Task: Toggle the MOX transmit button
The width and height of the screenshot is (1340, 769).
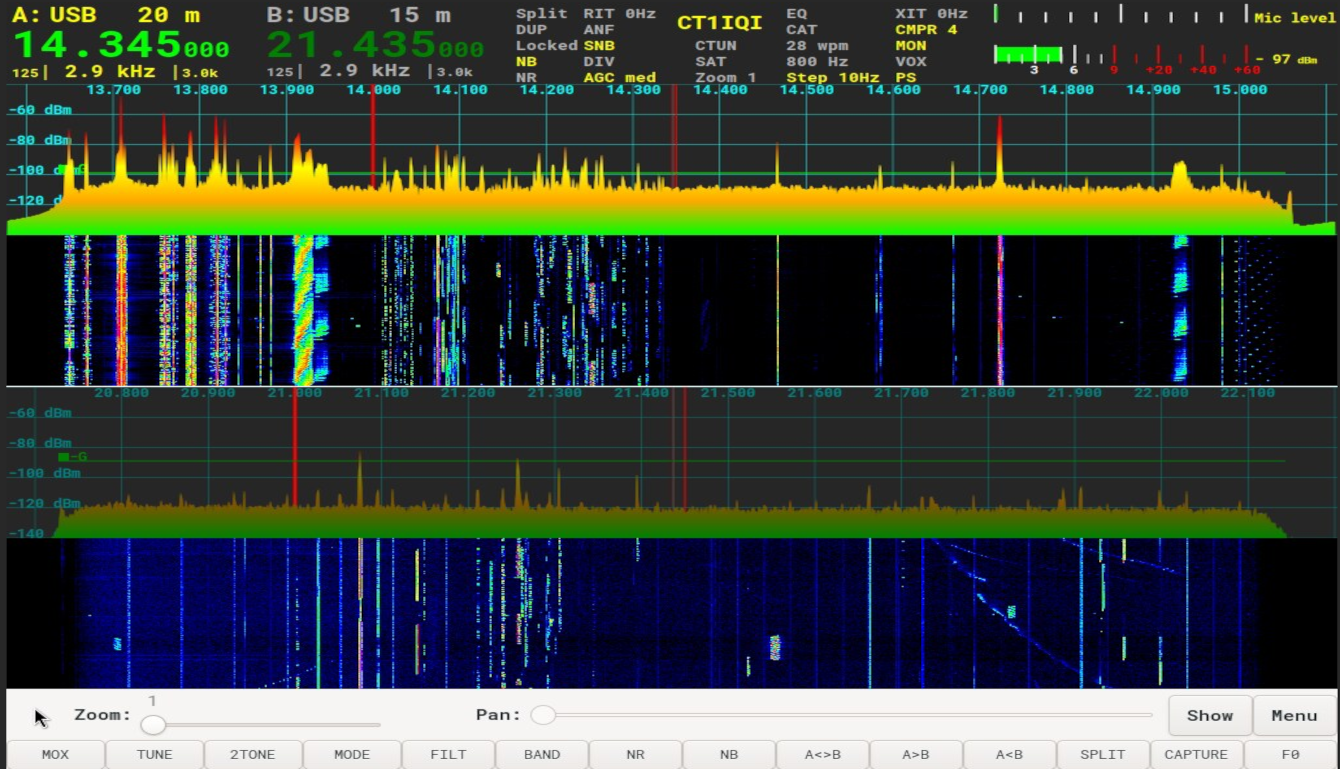Action: [x=55, y=754]
